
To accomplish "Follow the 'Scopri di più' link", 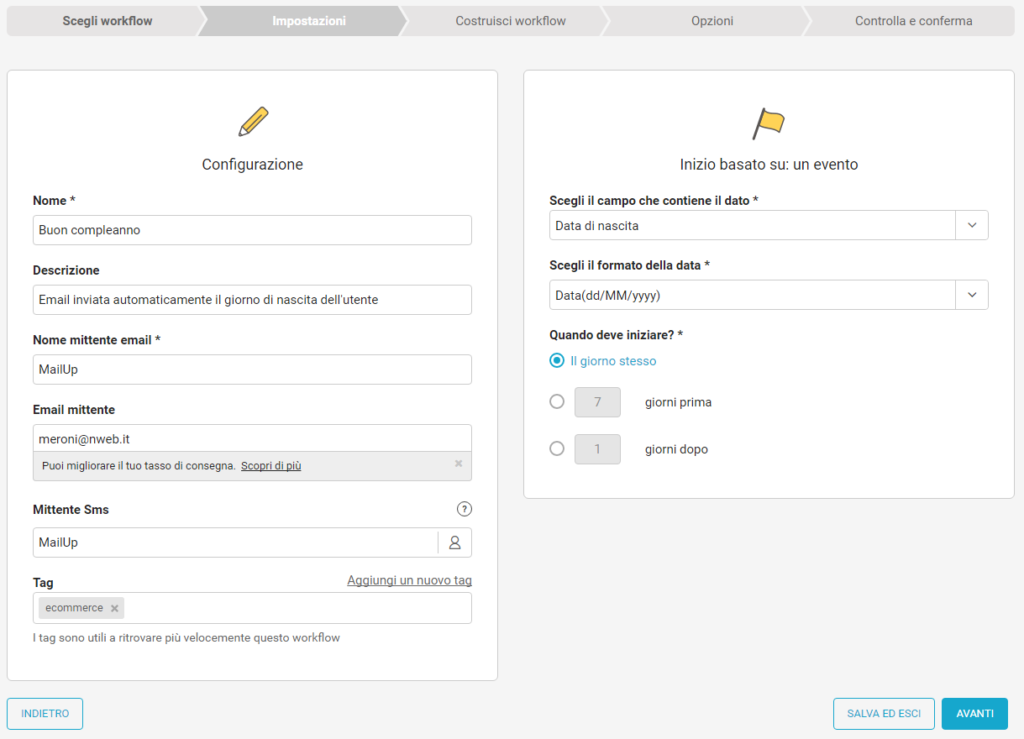I will (x=271, y=466).
